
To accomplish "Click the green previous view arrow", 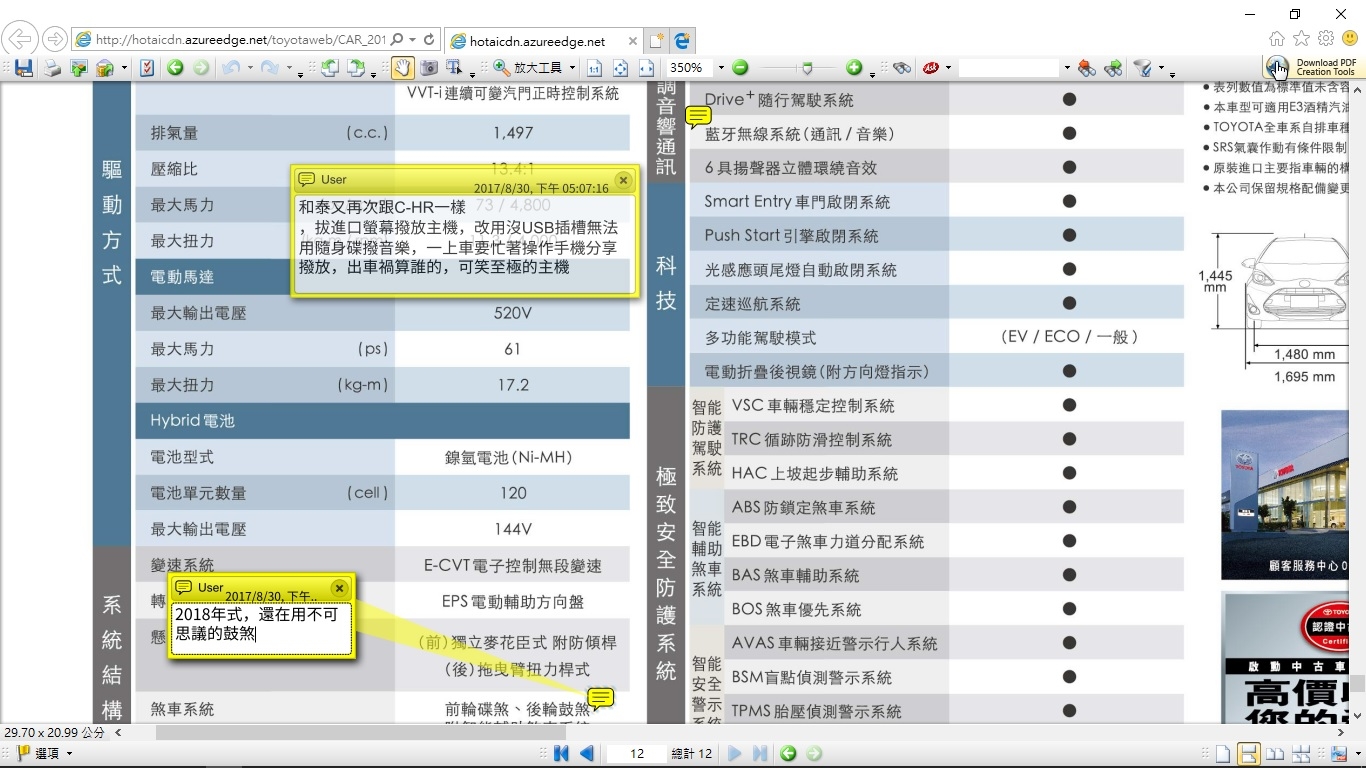I will point(175,68).
